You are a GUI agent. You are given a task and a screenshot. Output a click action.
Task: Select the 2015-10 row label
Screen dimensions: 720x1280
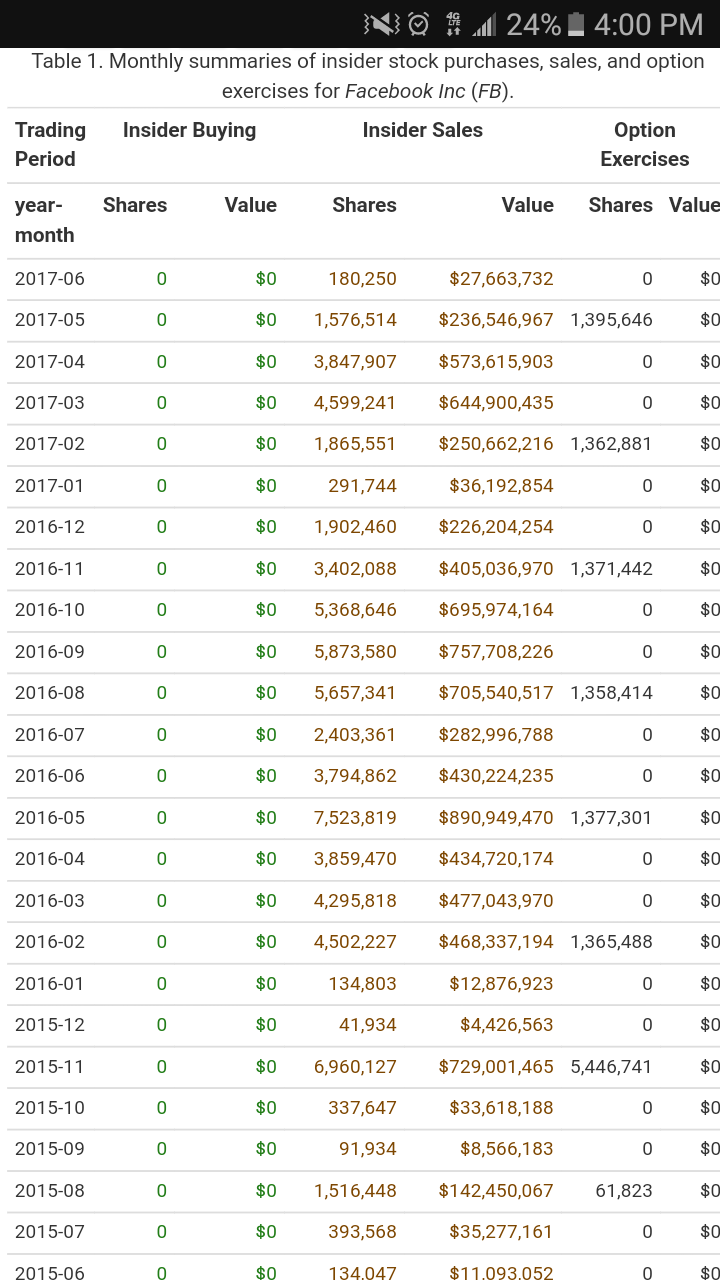point(50,1108)
